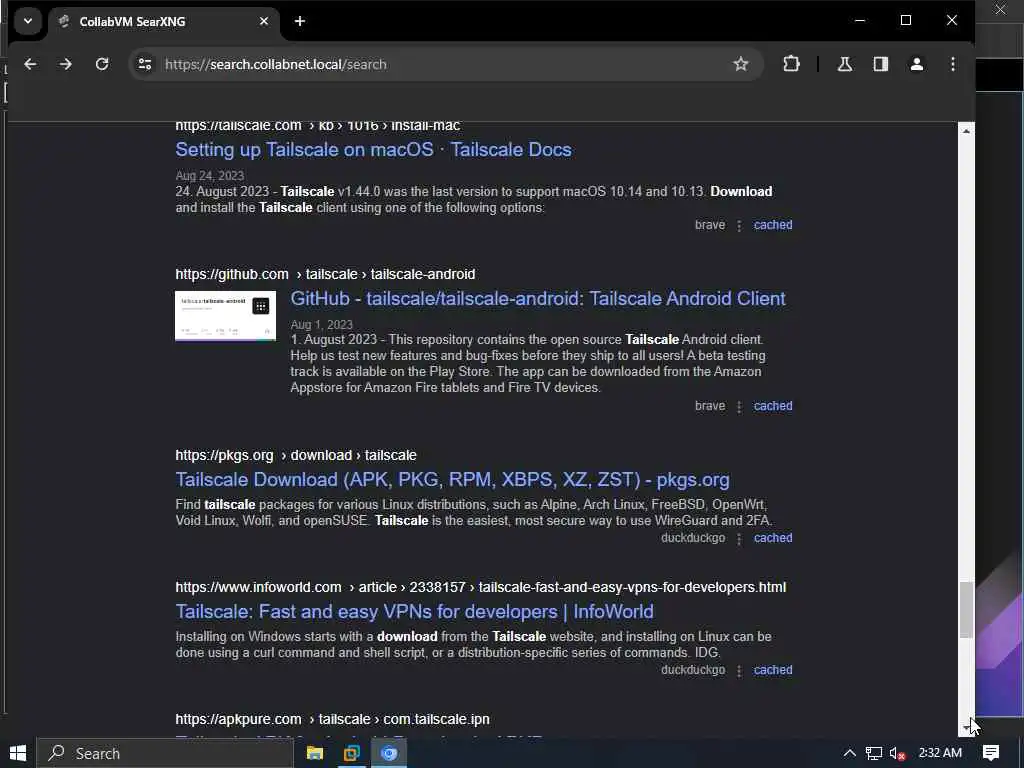1024x768 pixels.
Task: Switch to Chrome in the taskbar
Action: (389, 753)
